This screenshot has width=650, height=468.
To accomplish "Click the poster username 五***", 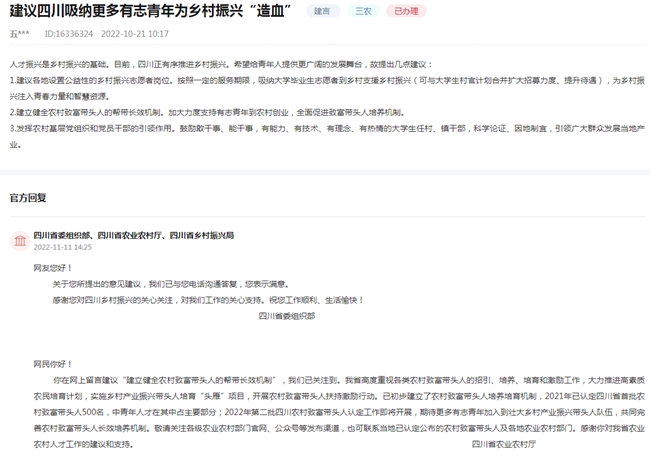I will tap(19, 34).
